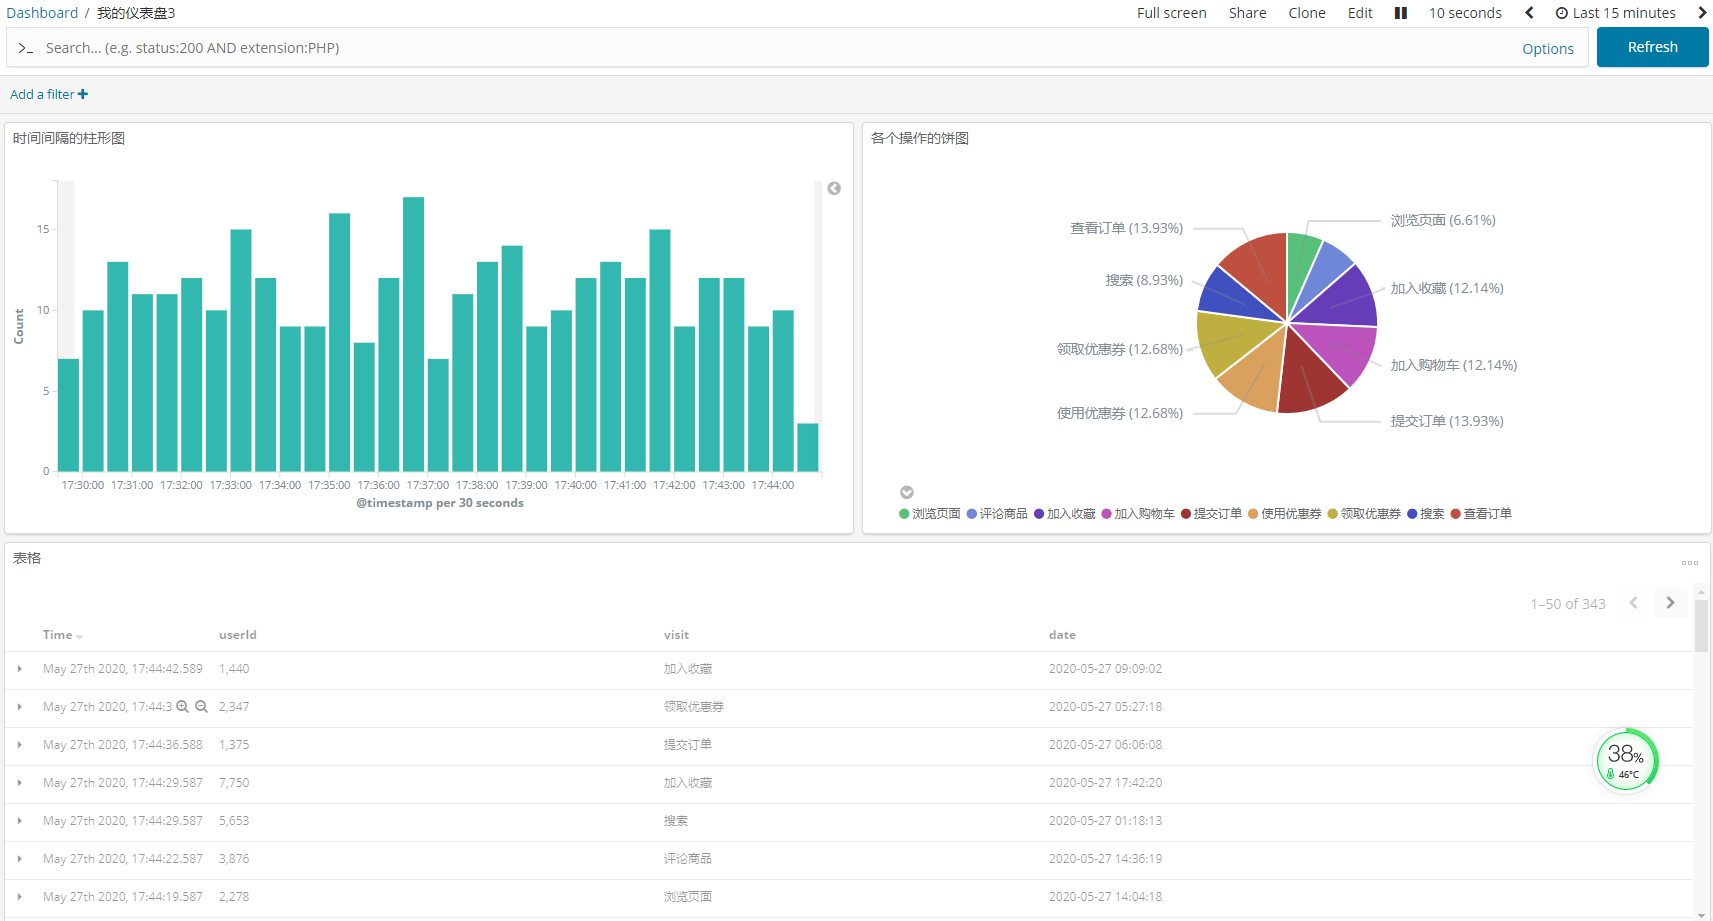Expand the row for userId 2,347

[x=19, y=707]
